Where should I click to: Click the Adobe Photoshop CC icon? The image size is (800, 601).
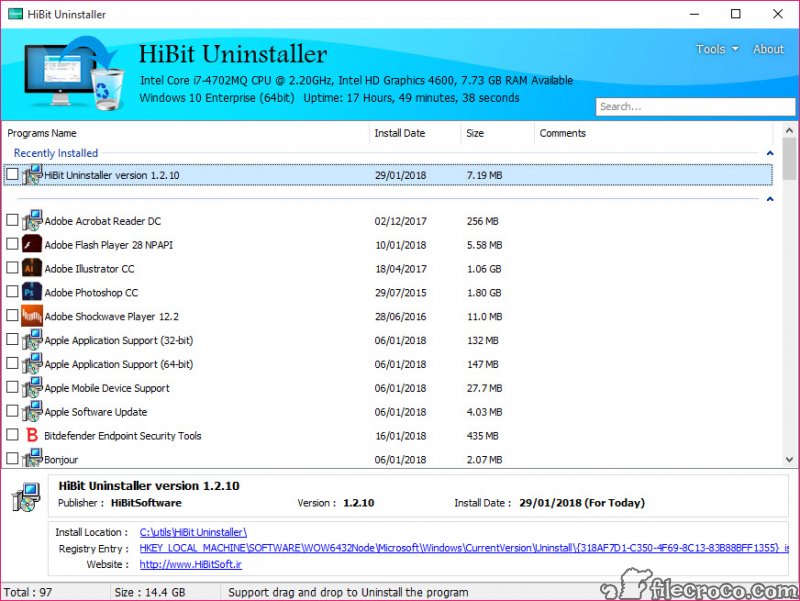pos(32,292)
